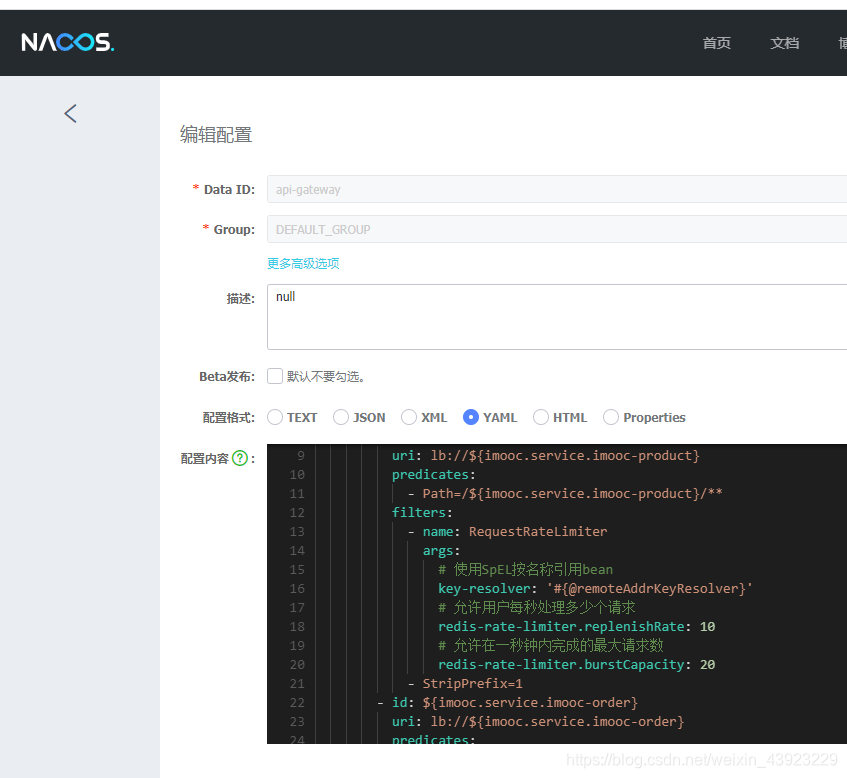
Task: Click the key-resolver line in the editor
Action: coord(595,588)
